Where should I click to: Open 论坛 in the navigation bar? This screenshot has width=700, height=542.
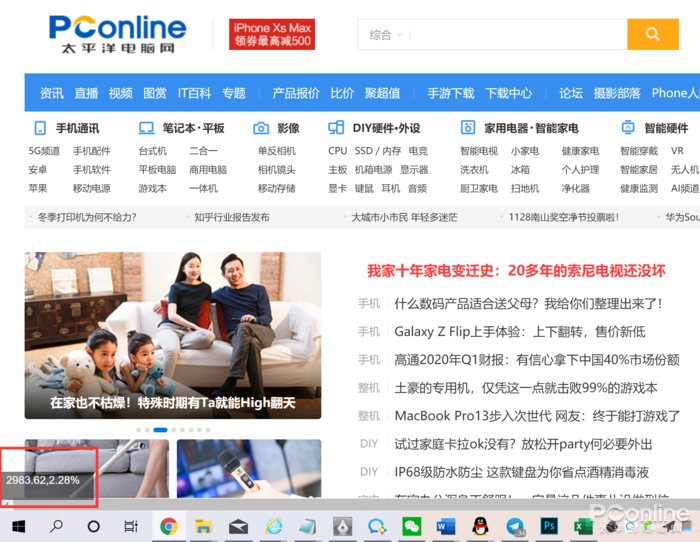tap(571, 93)
